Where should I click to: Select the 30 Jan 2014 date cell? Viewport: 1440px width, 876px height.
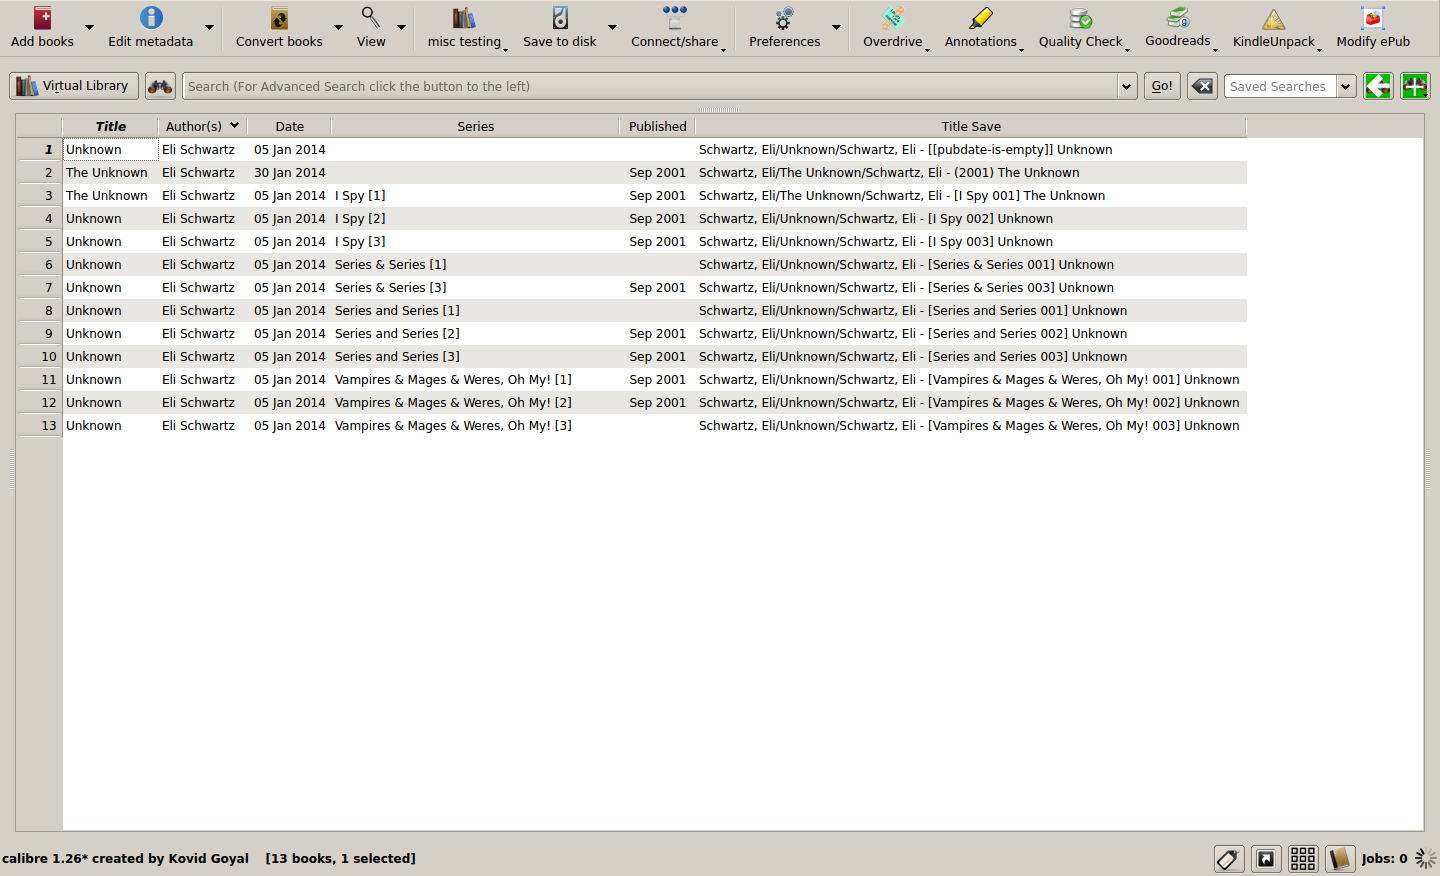[290, 173]
